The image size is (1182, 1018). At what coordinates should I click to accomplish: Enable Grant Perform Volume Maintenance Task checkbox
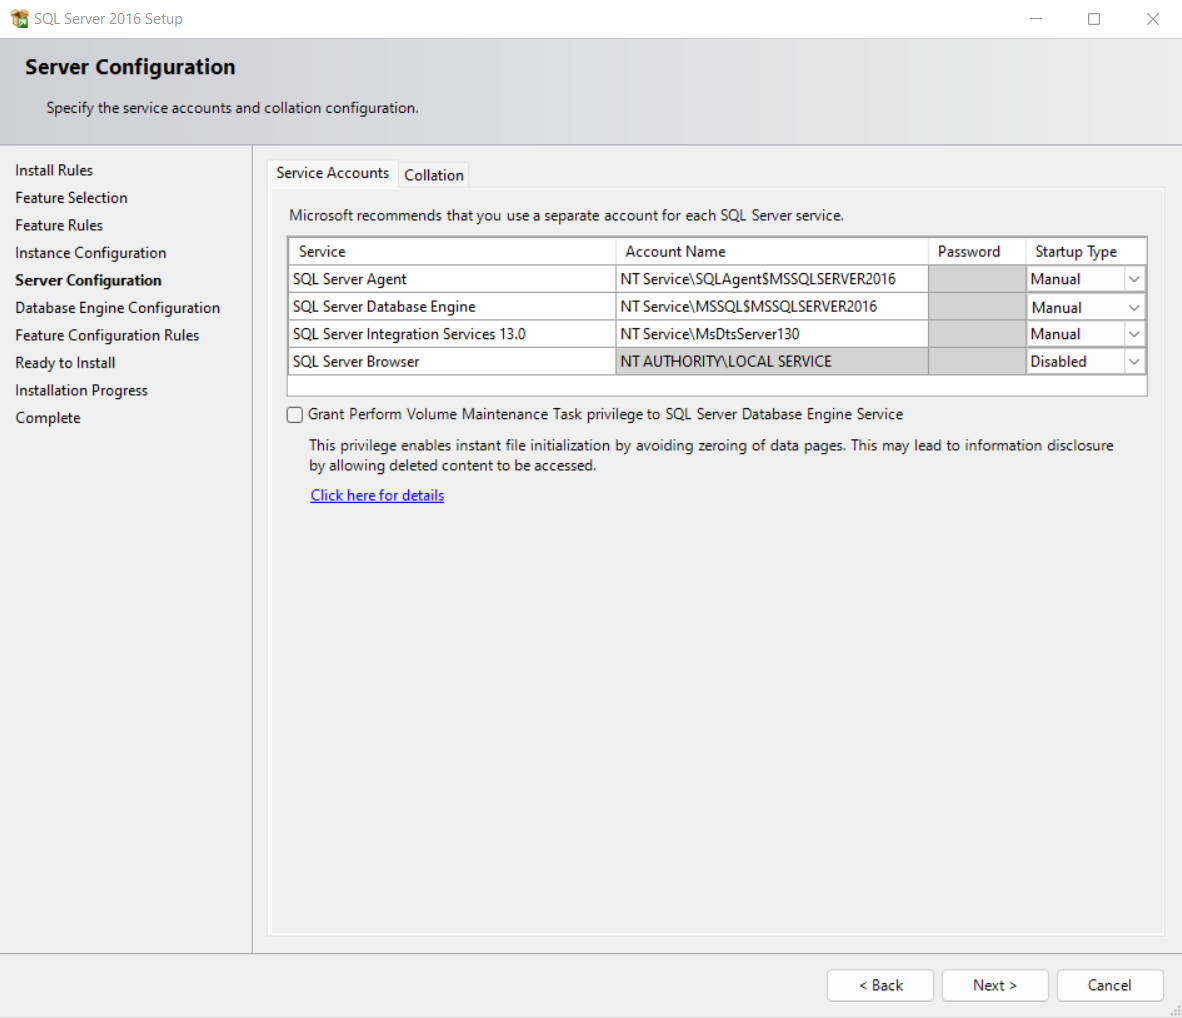click(295, 415)
